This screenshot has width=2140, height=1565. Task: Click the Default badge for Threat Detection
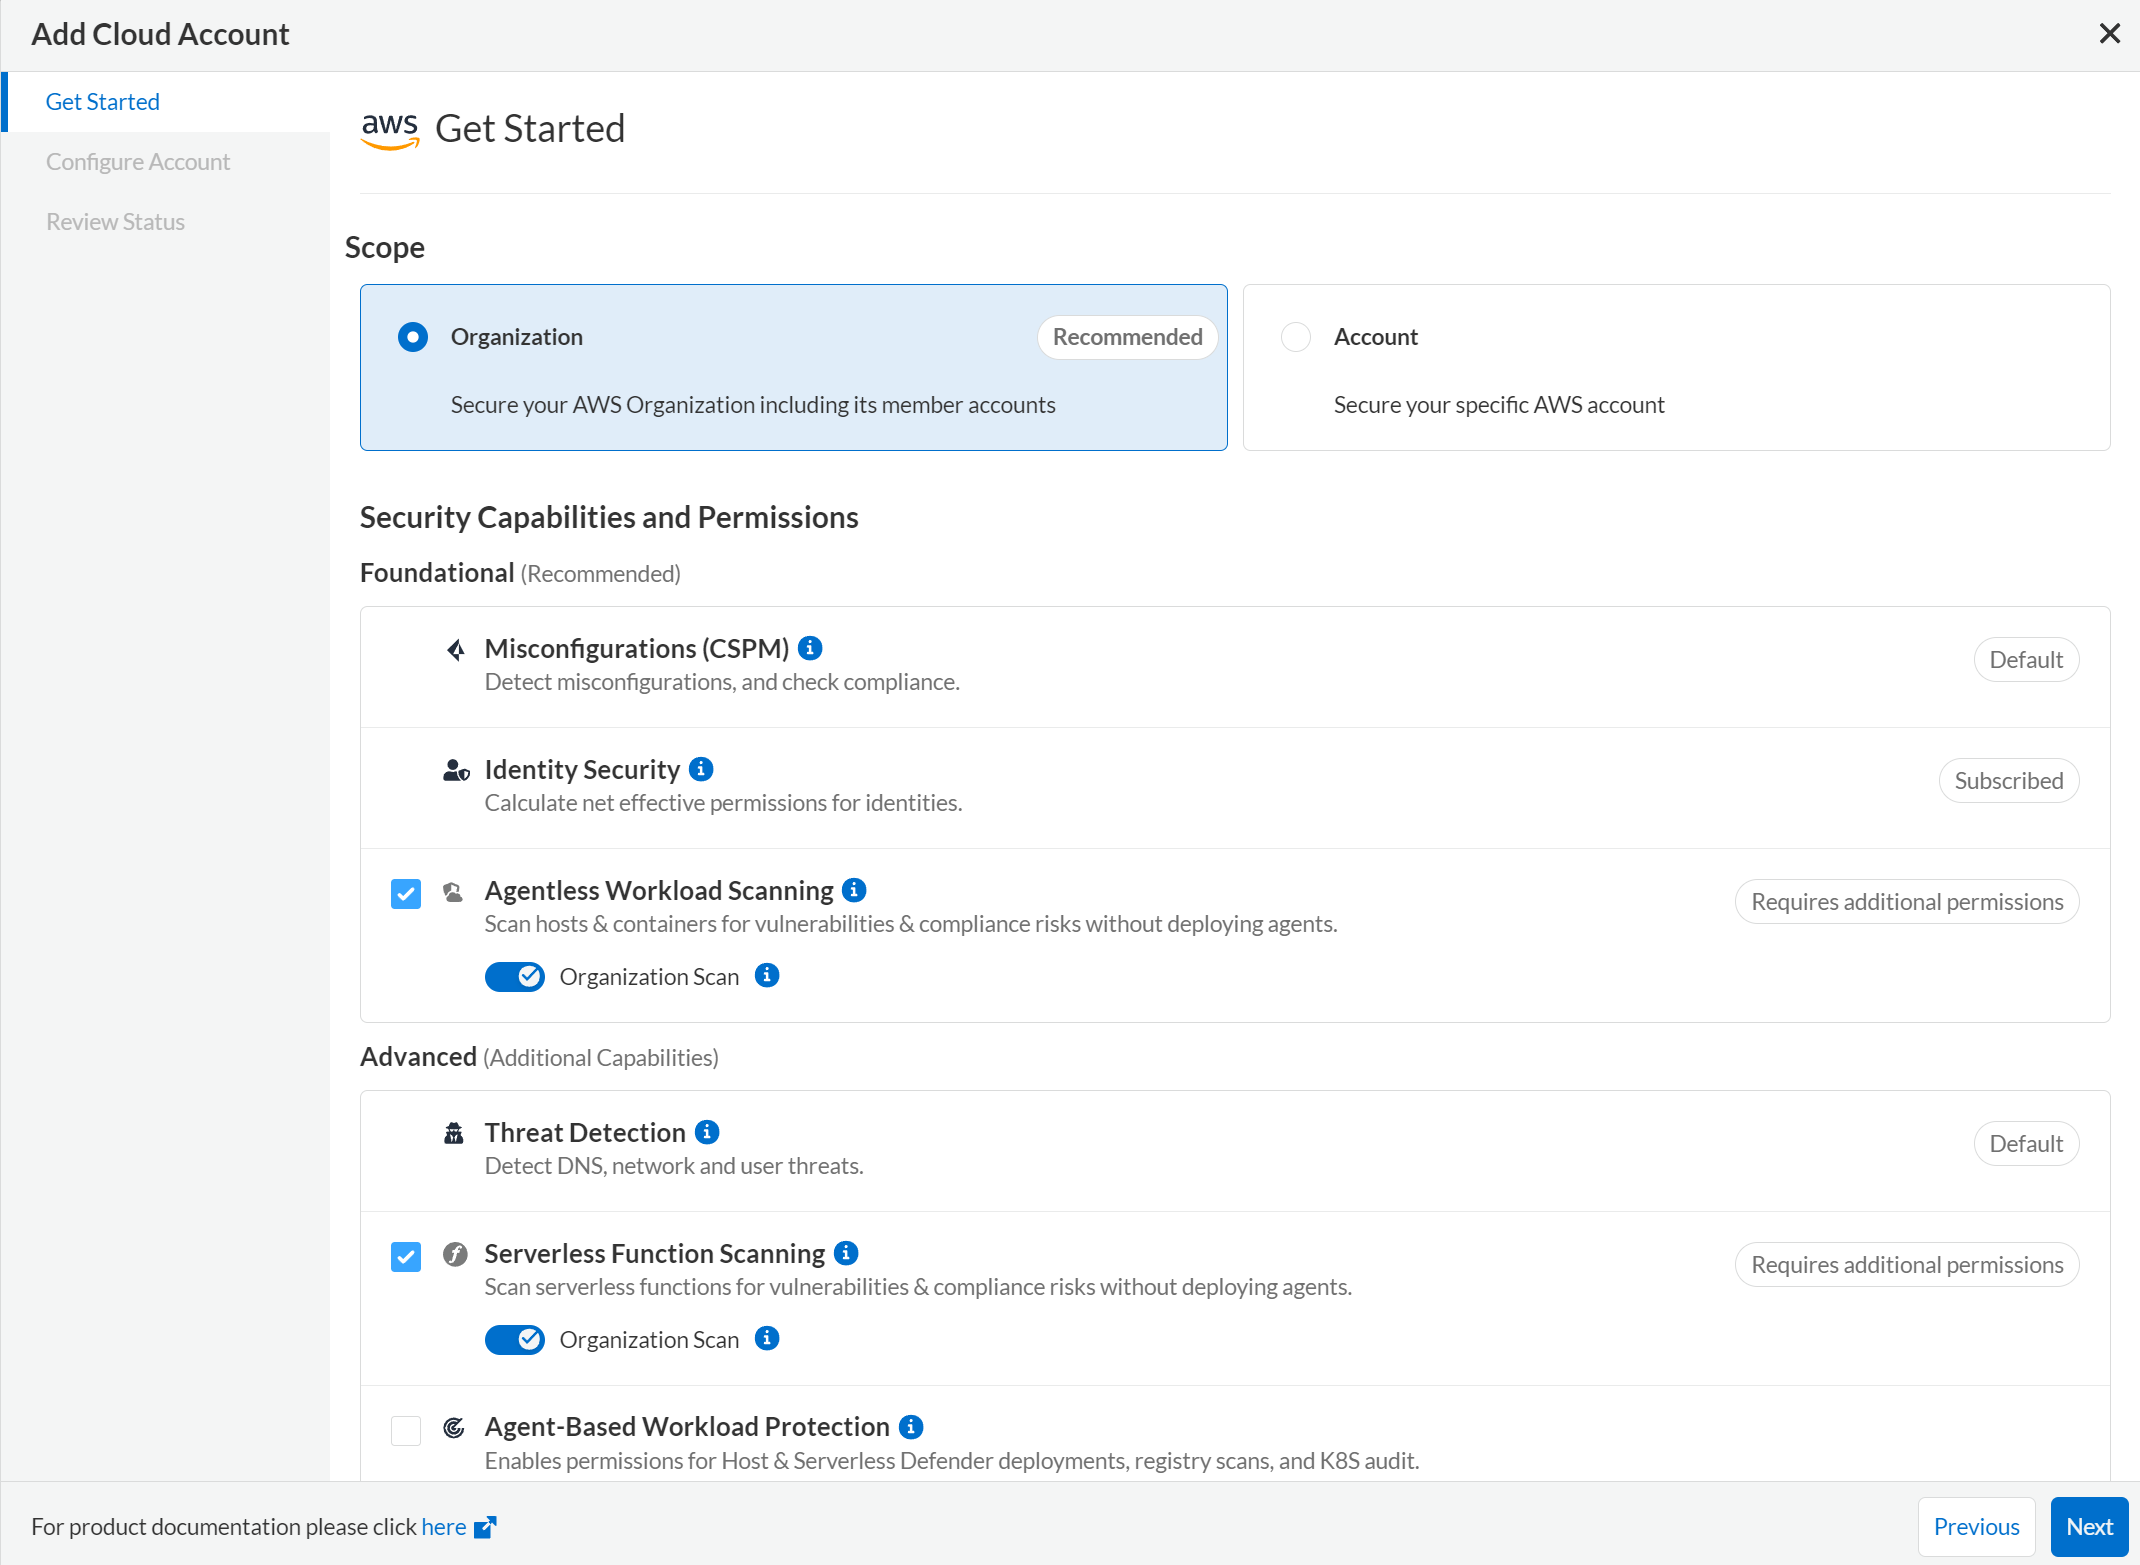(2026, 1144)
